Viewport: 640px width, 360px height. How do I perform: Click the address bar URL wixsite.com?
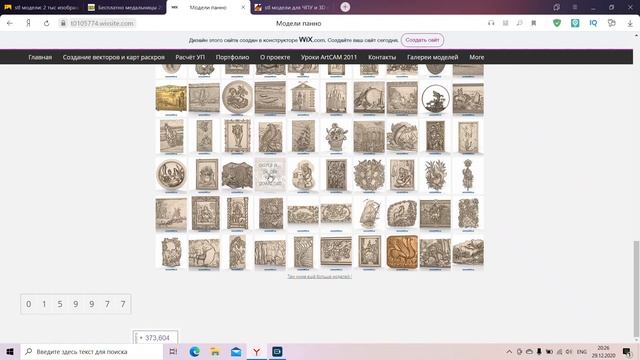coord(102,23)
